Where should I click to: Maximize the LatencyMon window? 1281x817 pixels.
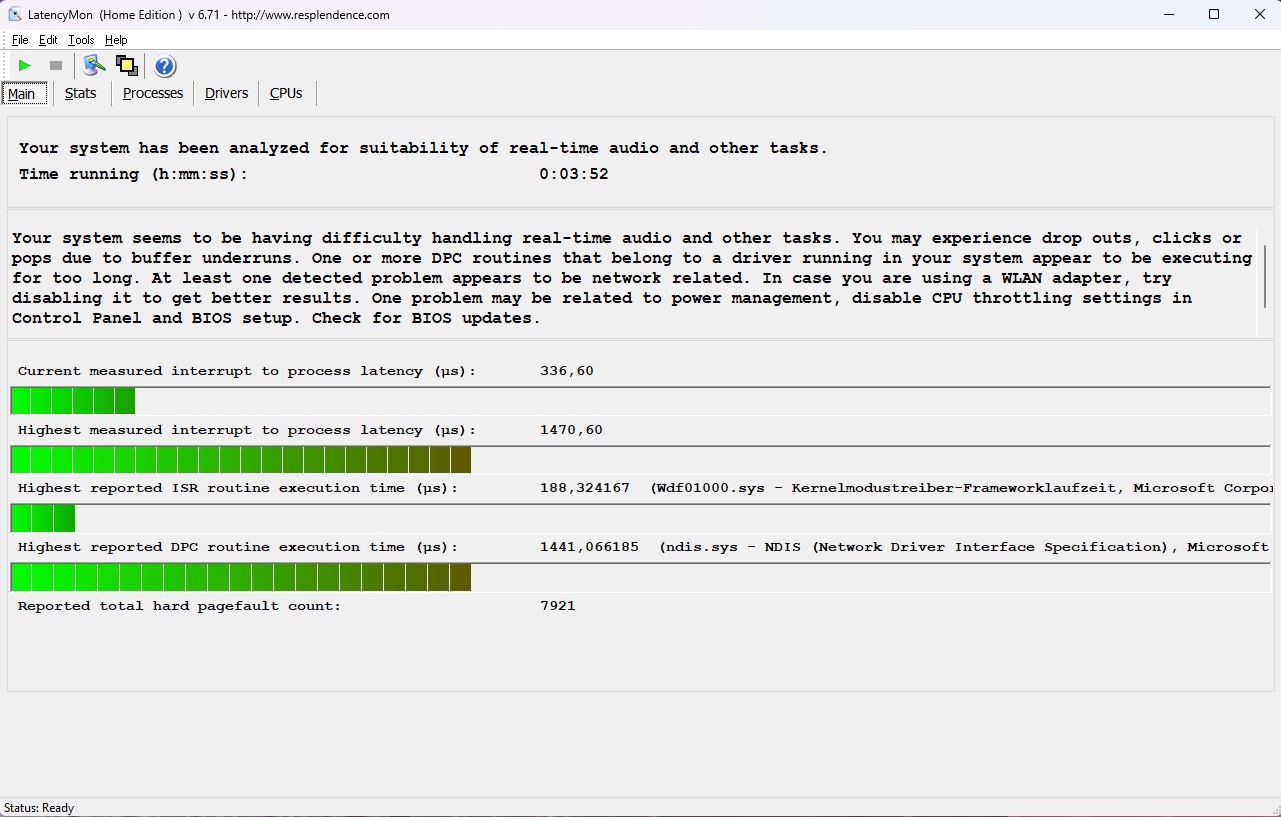tap(1214, 15)
